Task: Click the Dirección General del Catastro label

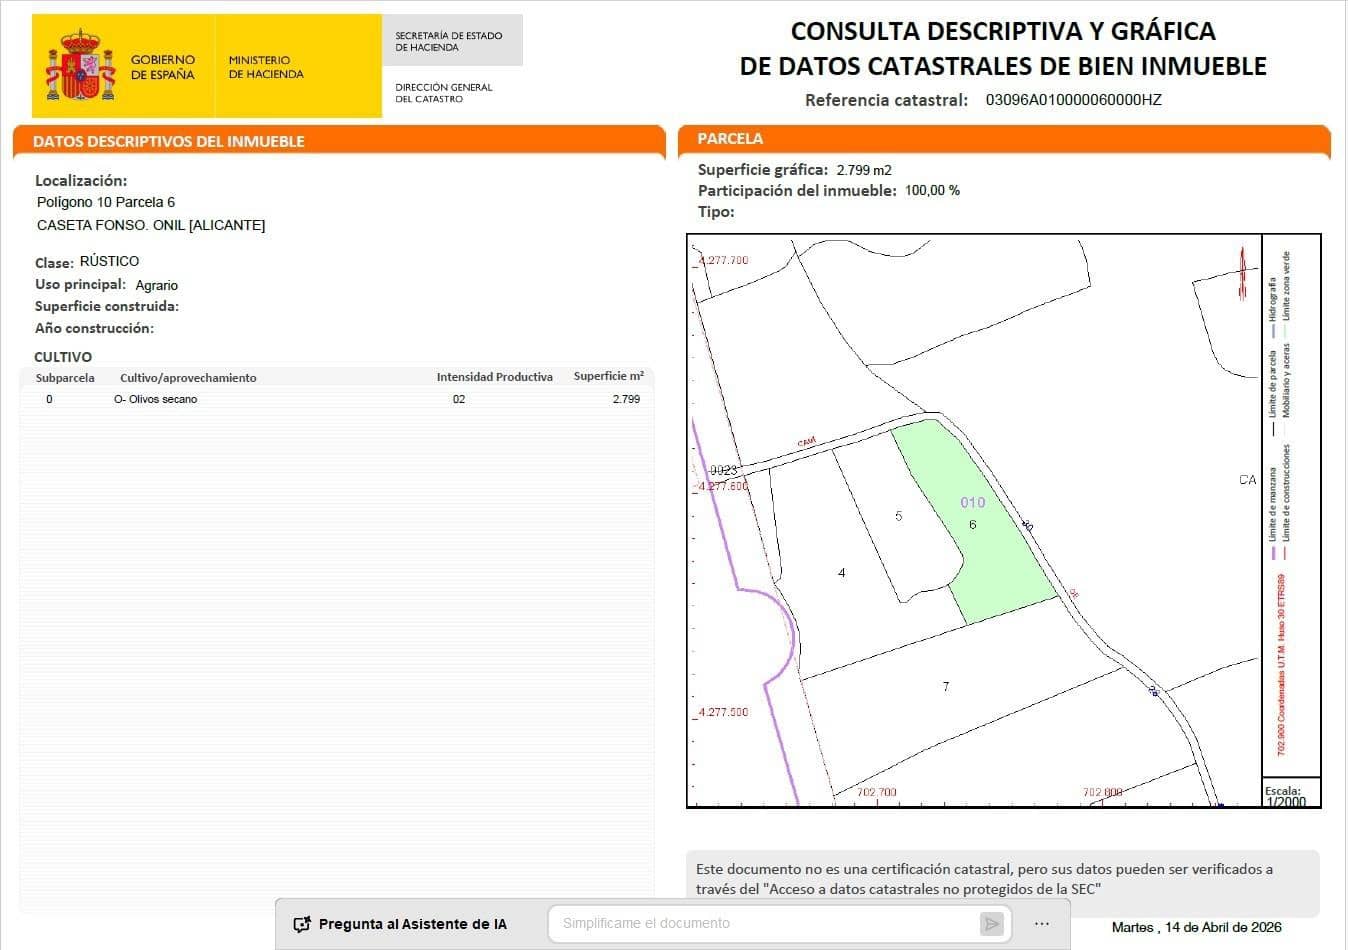Action: pyautogui.click(x=443, y=93)
